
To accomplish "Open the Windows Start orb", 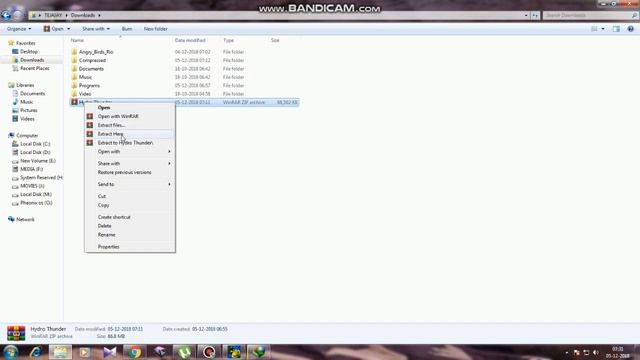I will coord(11,352).
